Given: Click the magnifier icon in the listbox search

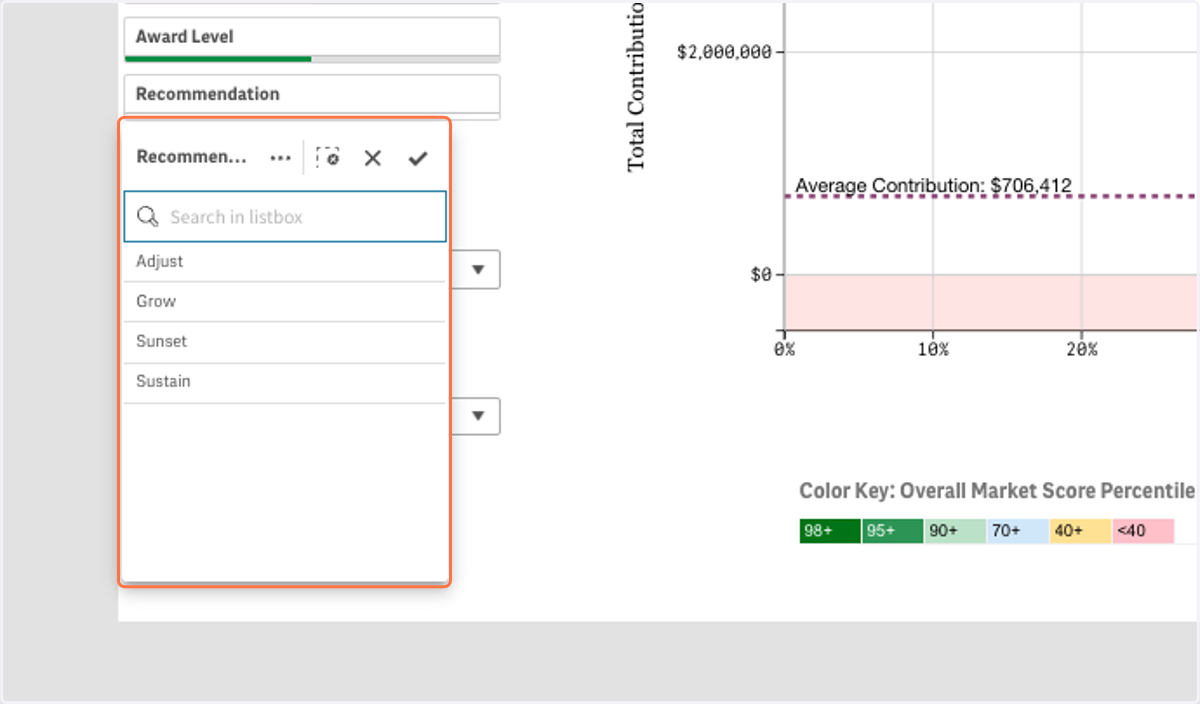Looking at the screenshot, I should (x=148, y=217).
